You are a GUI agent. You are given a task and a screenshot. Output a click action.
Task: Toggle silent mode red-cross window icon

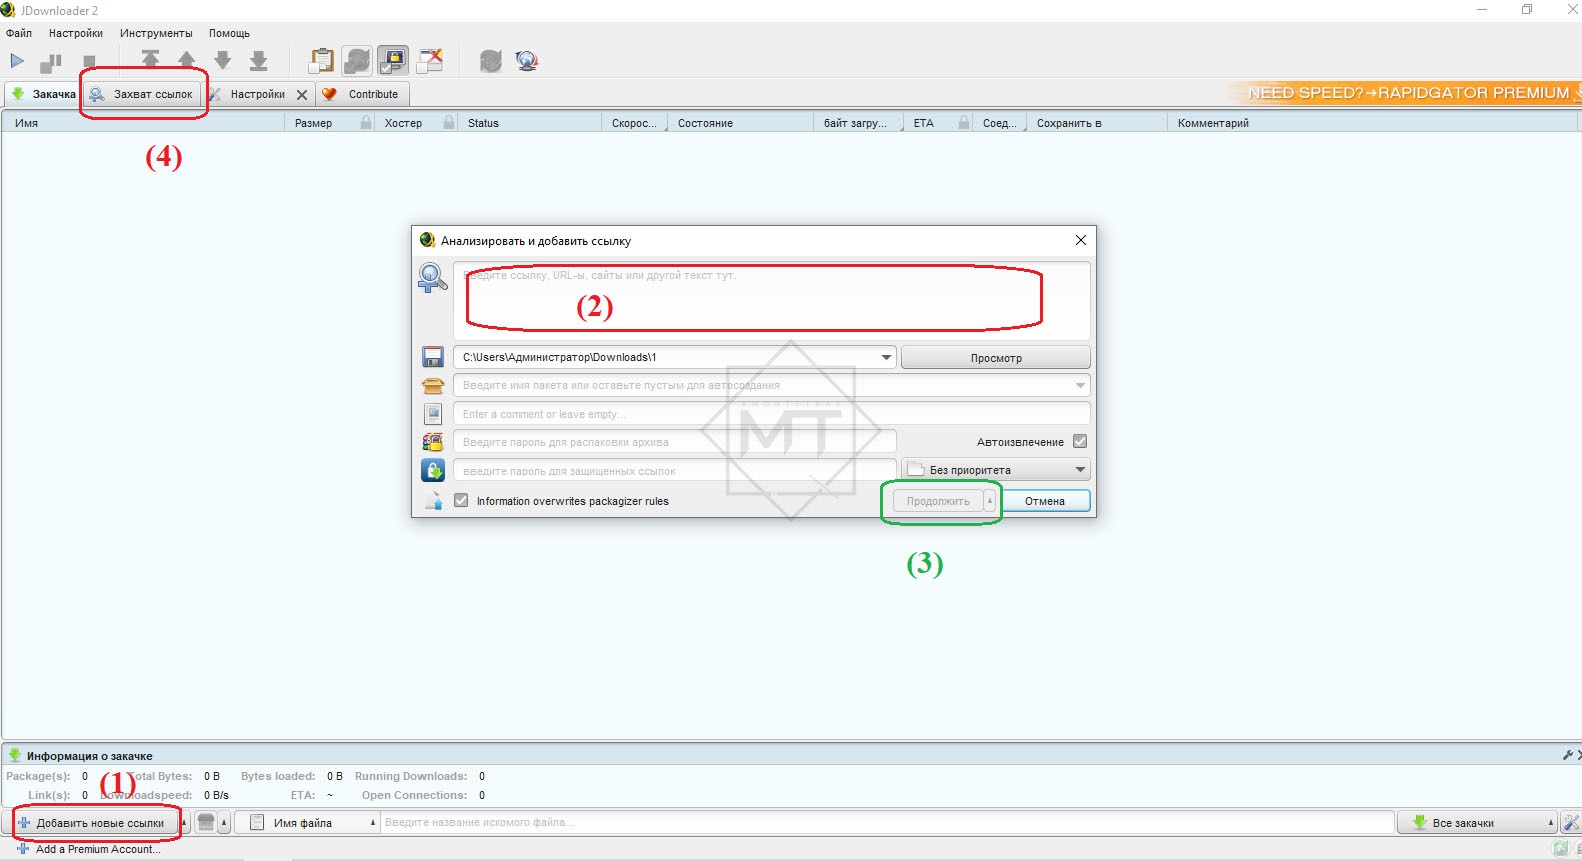pos(430,61)
